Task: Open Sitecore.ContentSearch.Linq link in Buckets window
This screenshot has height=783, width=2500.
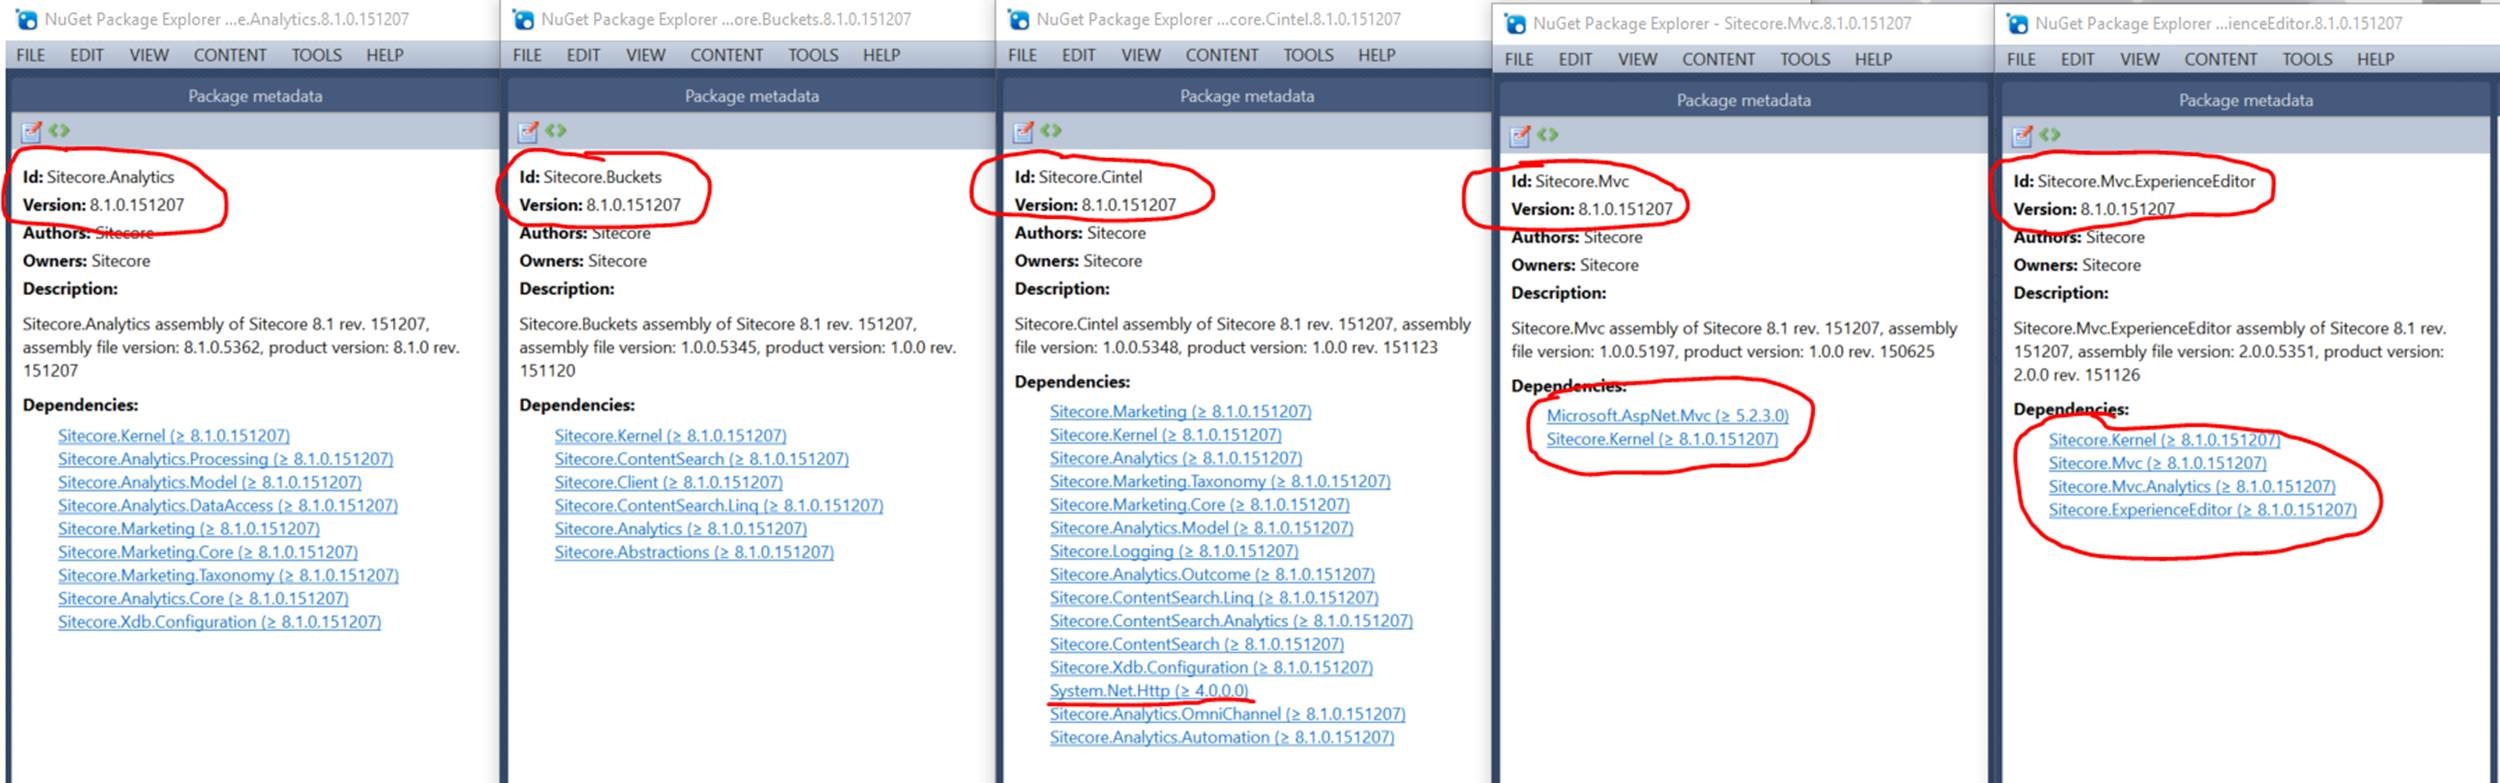Action: pyautogui.click(x=719, y=506)
